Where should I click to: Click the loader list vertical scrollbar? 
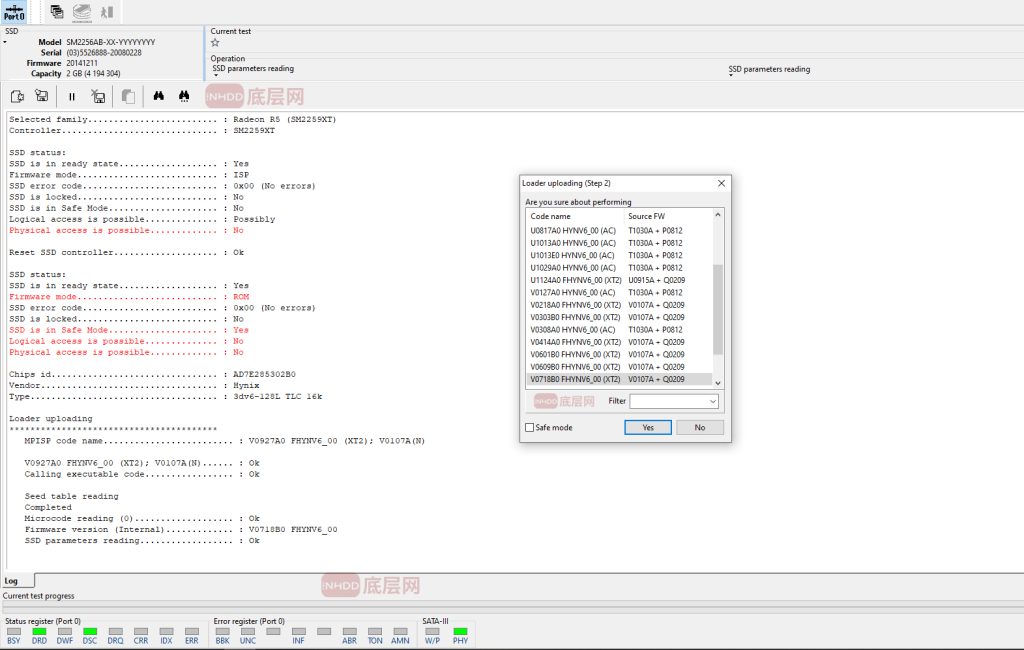coord(716,310)
